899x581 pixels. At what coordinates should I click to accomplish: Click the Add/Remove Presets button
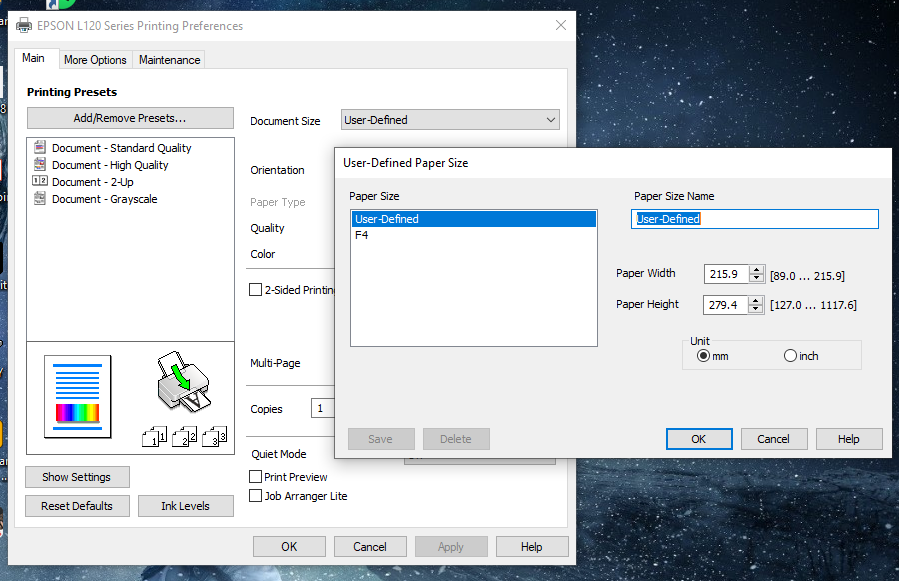(130, 118)
